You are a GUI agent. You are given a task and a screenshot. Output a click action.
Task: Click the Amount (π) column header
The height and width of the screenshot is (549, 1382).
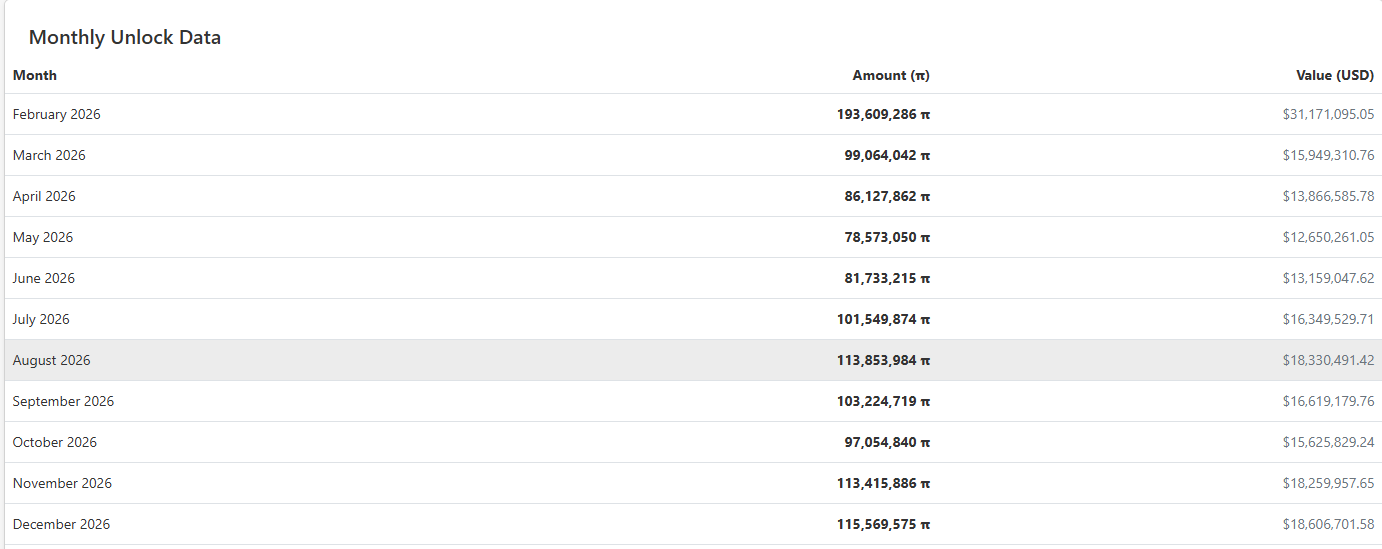pos(890,75)
